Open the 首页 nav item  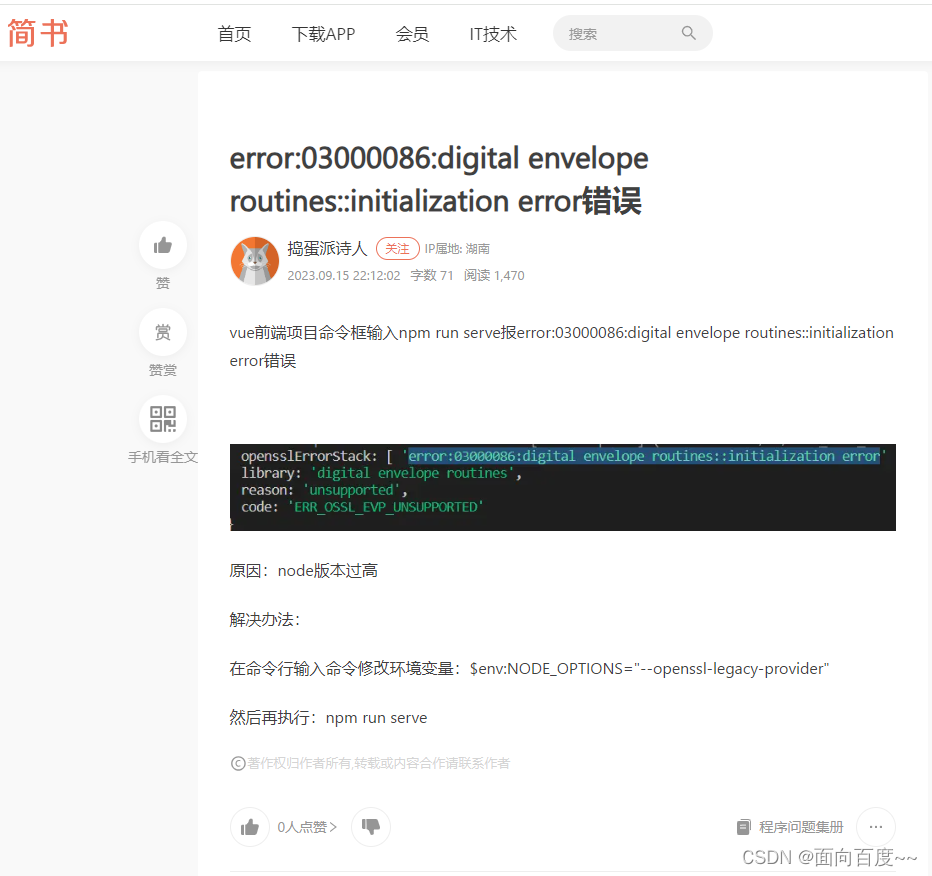tap(234, 34)
